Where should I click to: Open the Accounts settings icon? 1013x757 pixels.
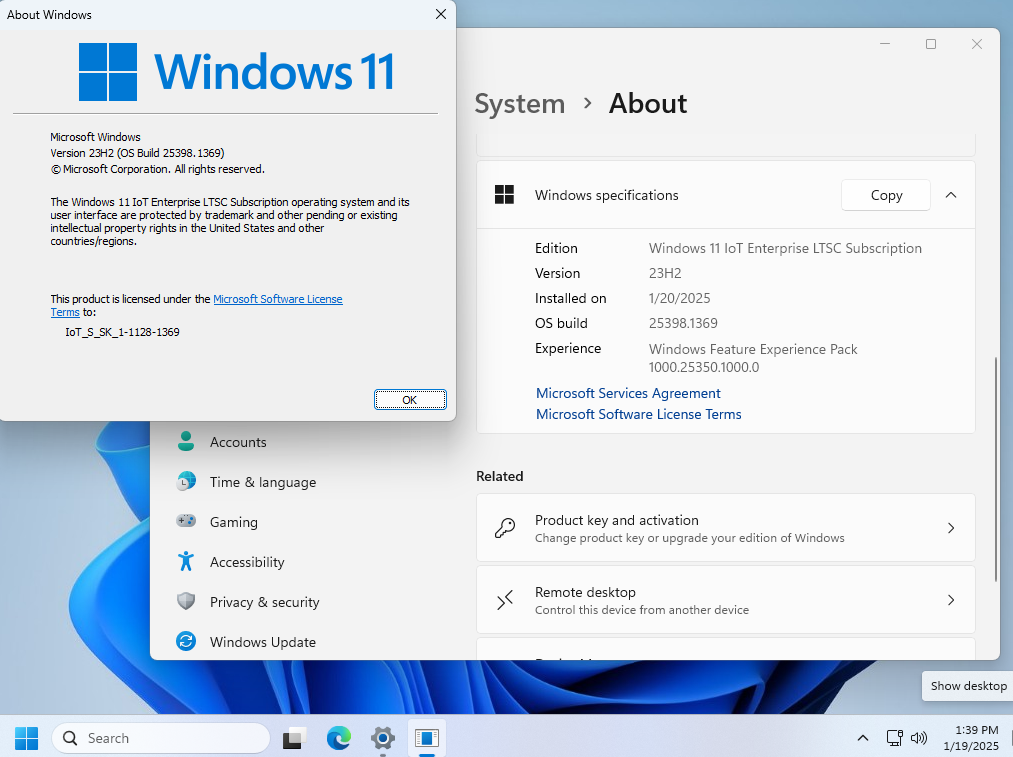point(186,441)
